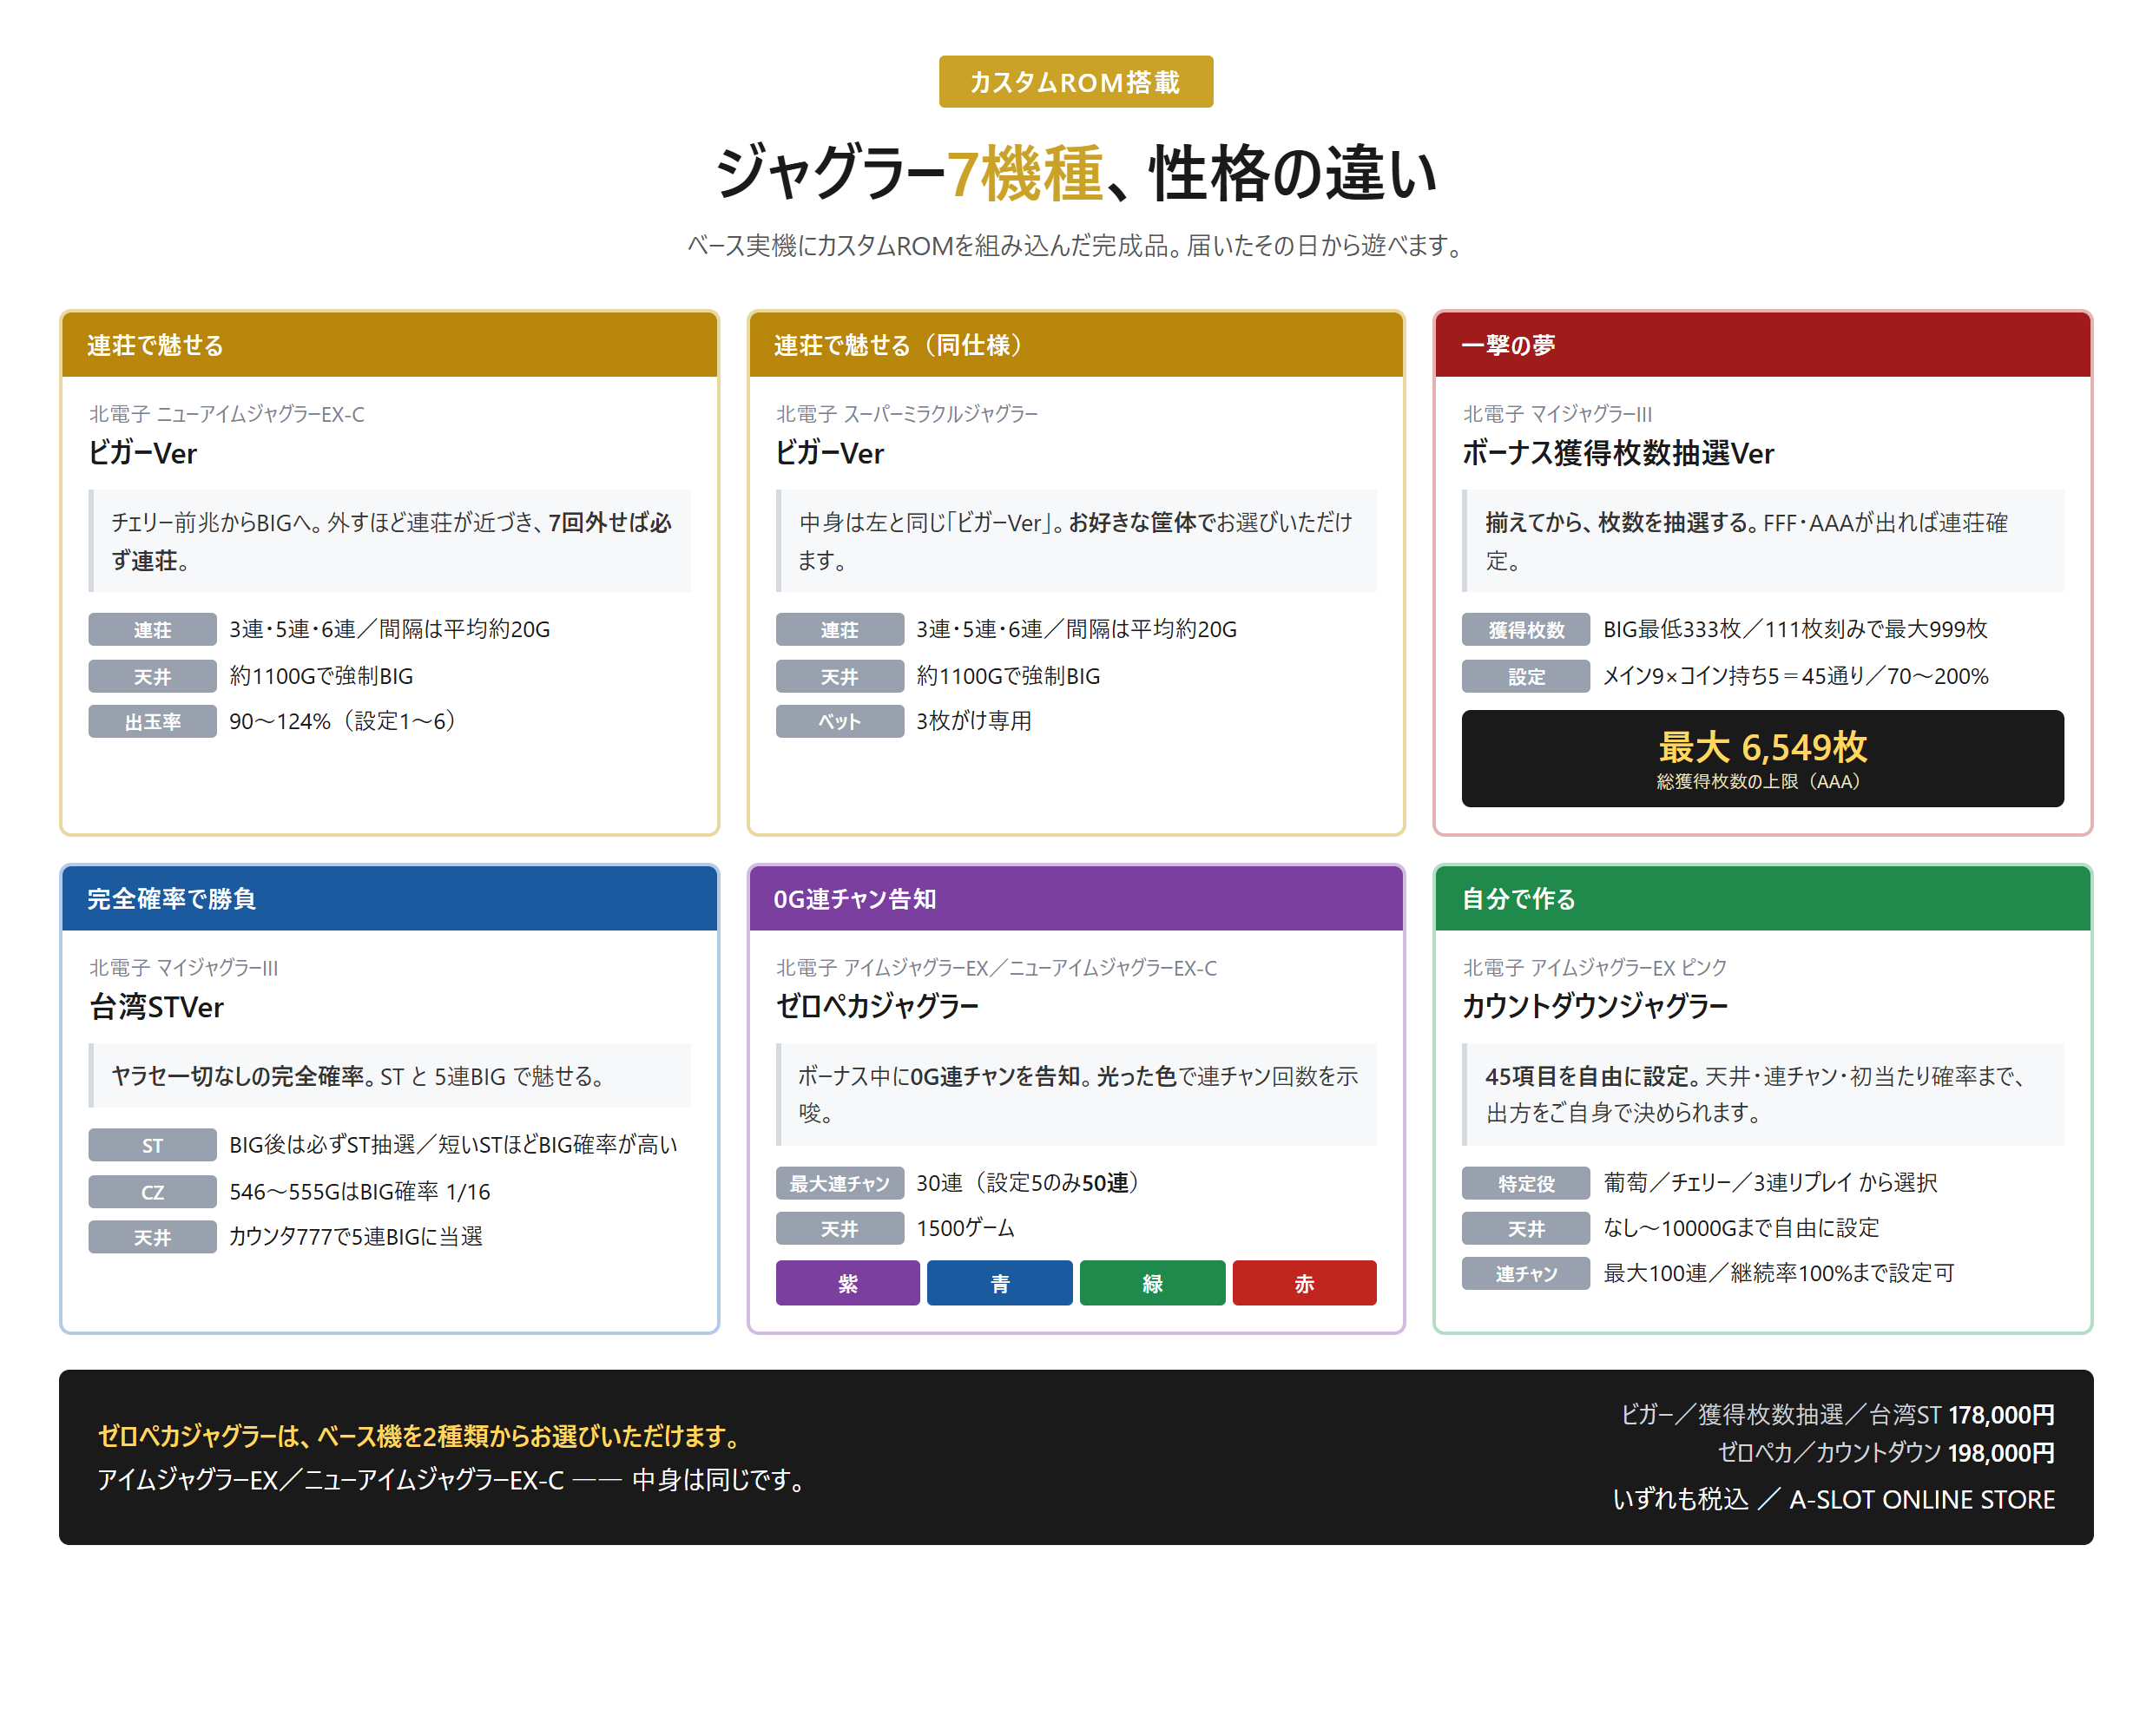Viewport: 2153px width, 1736px height.
Task: Click the value 3枚がけ専用
Action: pos(973,721)
